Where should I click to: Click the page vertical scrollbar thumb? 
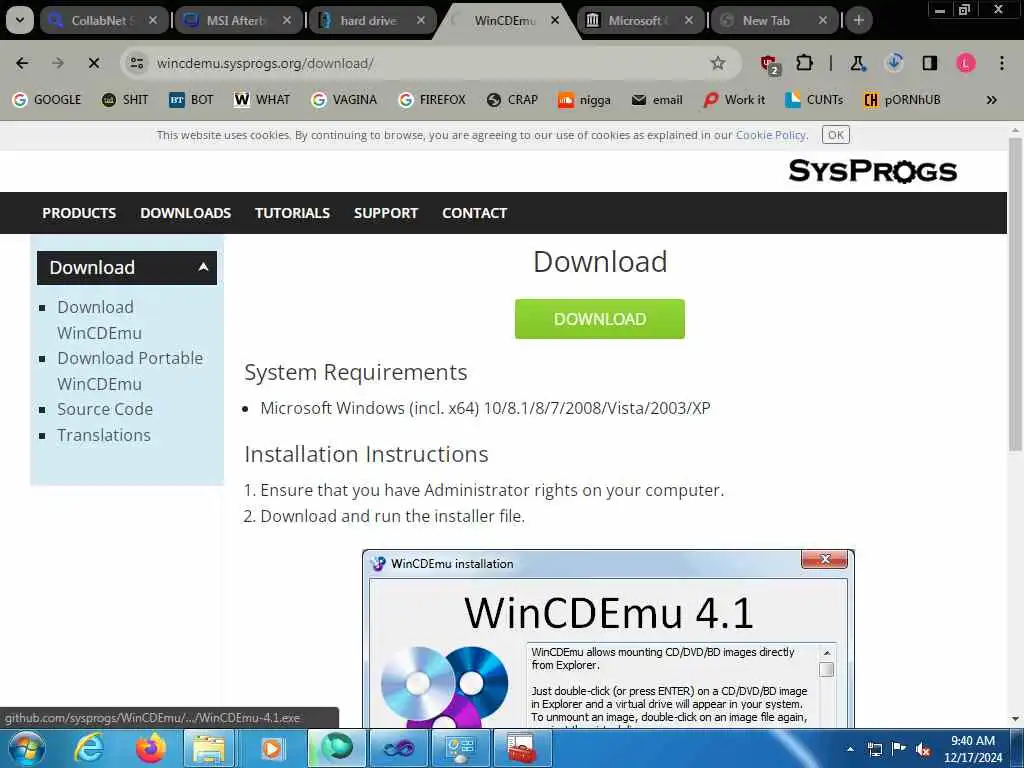pyautogui.click(x=1015, y=294)
